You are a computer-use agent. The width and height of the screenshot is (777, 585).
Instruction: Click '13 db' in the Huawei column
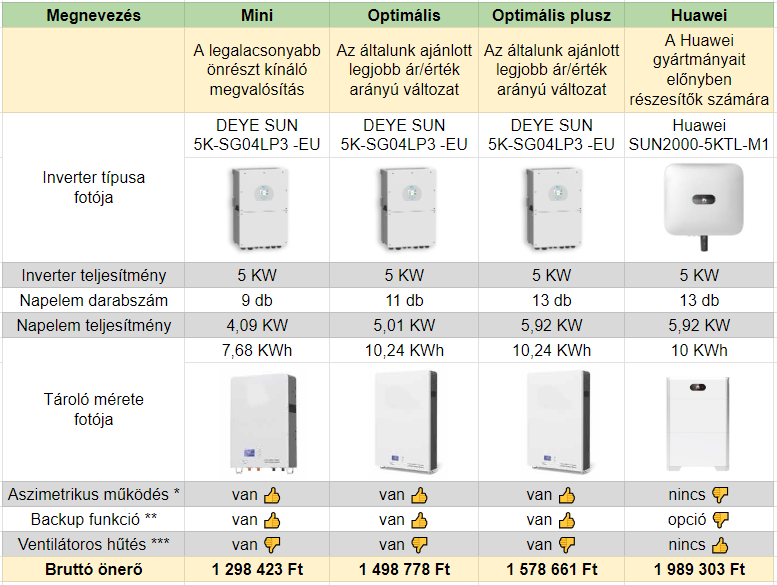[699, 300]
